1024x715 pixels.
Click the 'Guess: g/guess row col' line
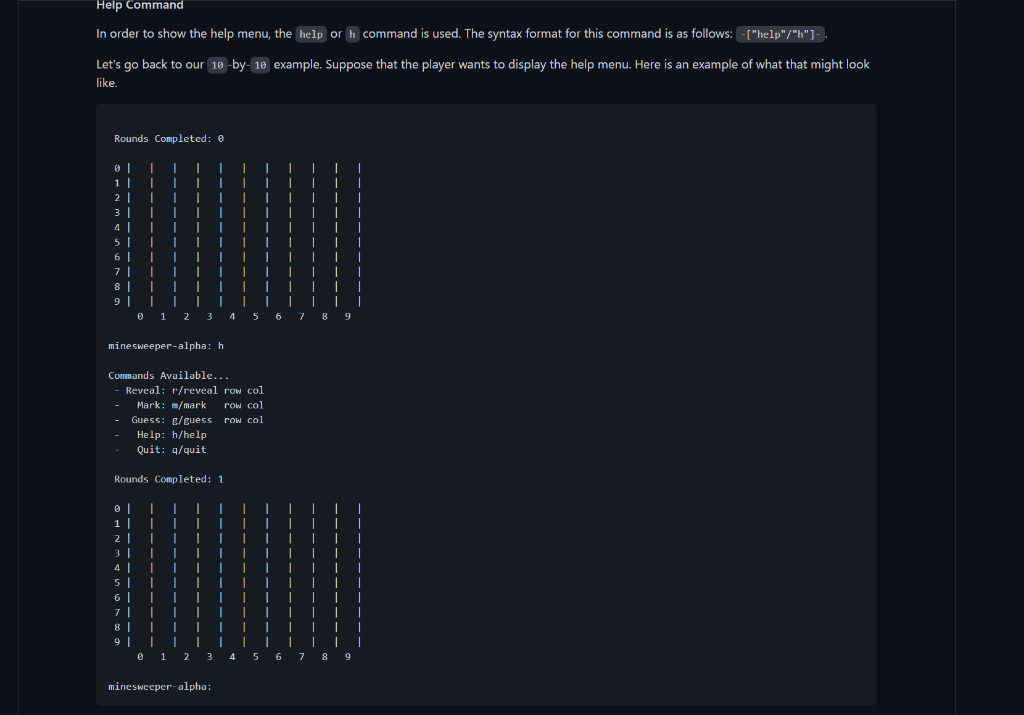click(x=189, y=420)
